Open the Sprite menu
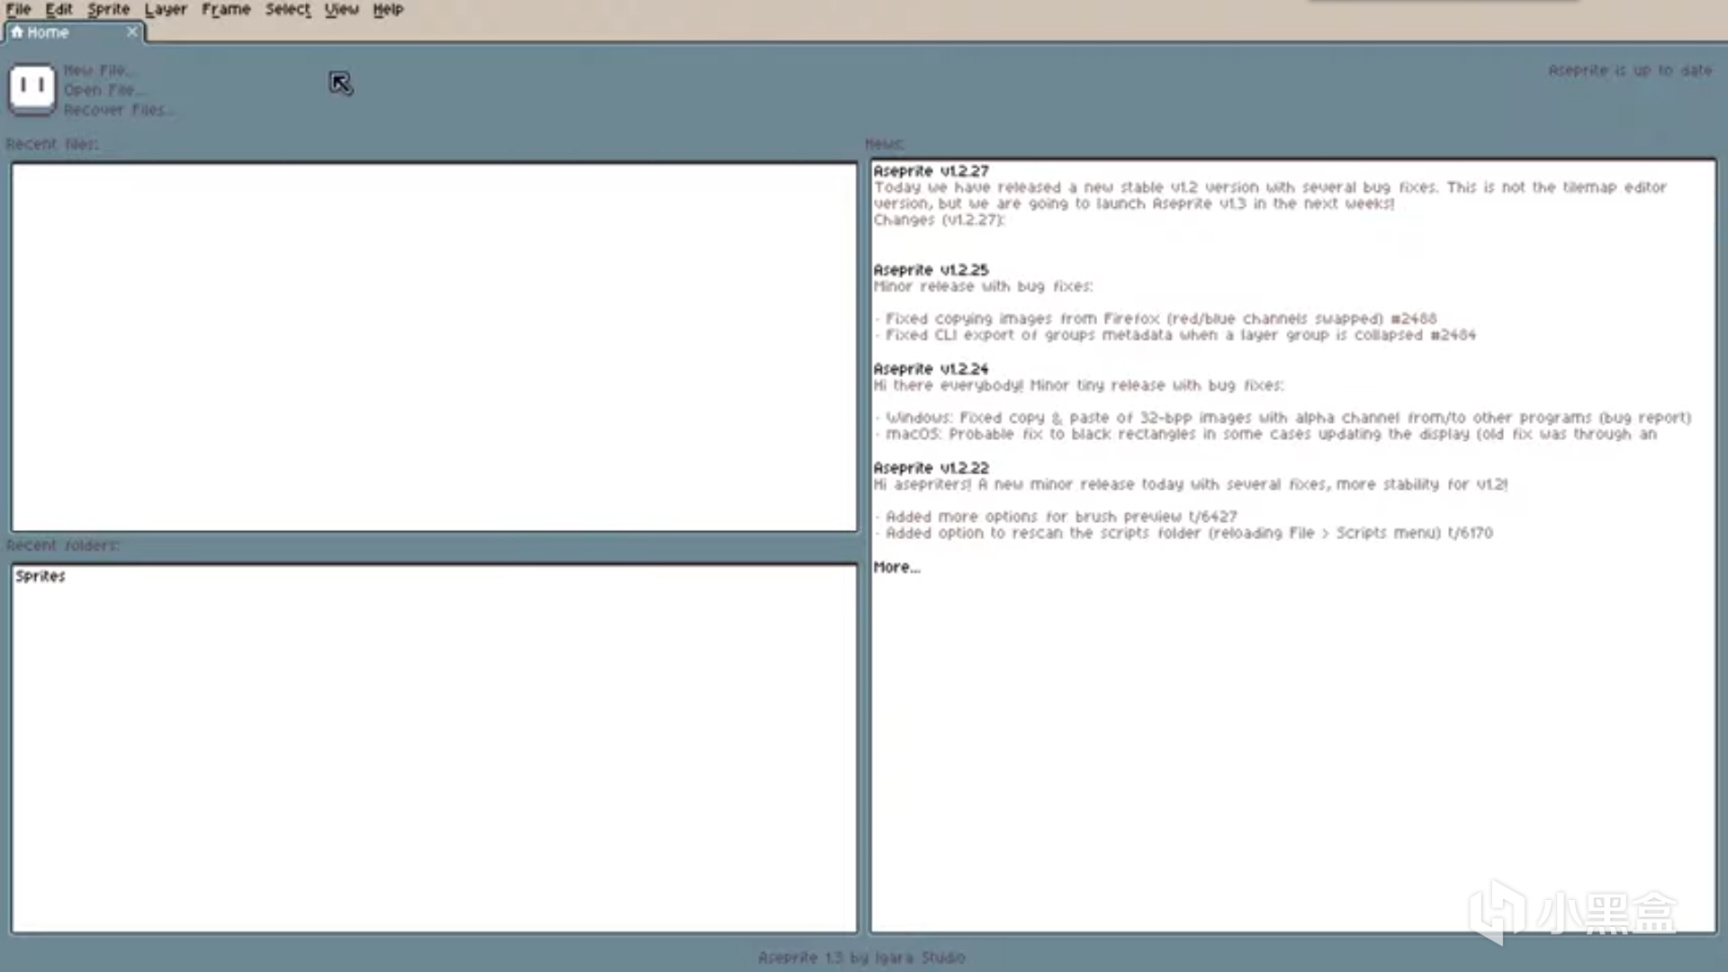 pos(108,9)
